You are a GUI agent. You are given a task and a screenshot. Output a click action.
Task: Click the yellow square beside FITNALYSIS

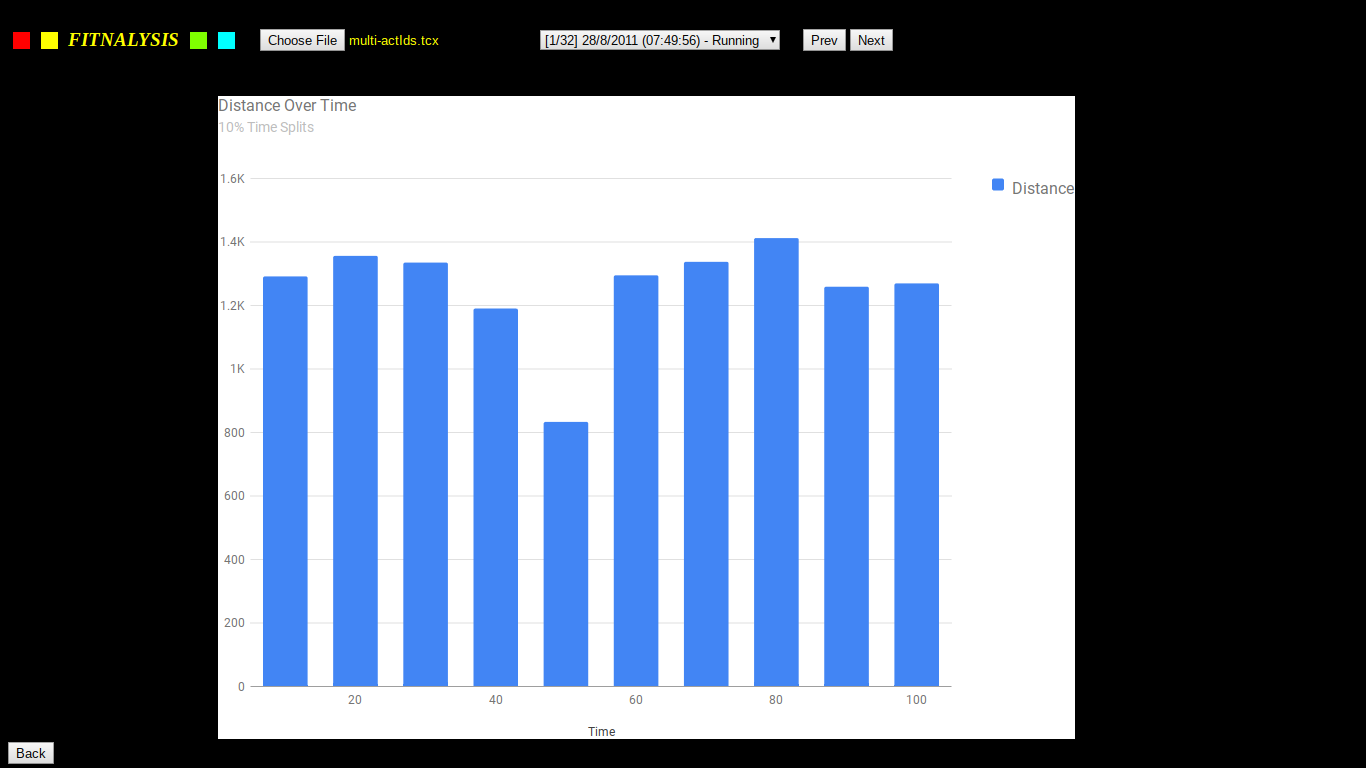click(49, 40)
